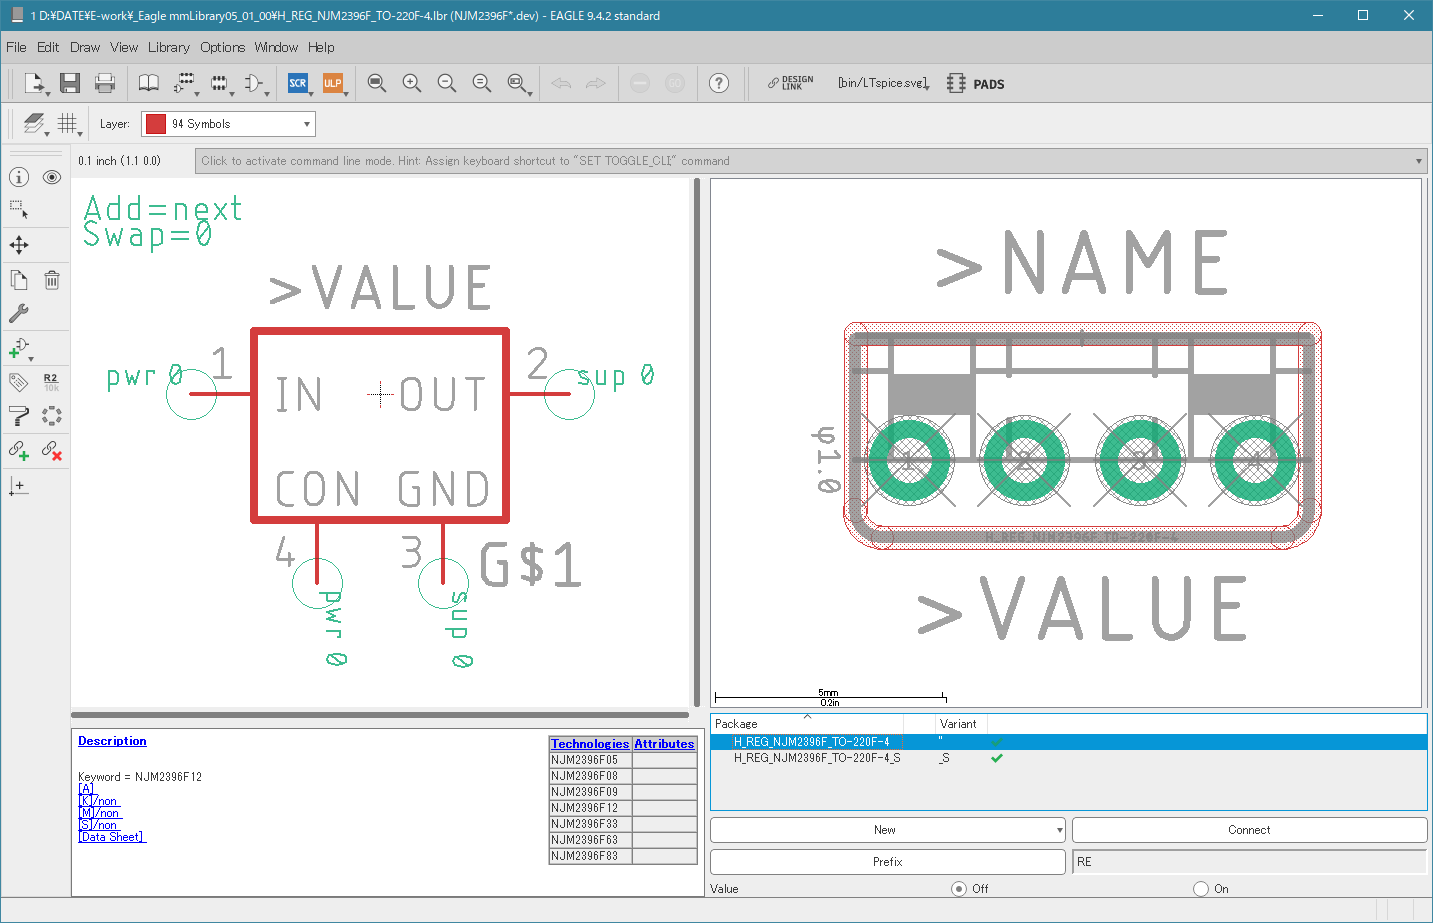Zoom in with the plus magnifier
This screenshot has width=1433, height=923.
(412, 83)
